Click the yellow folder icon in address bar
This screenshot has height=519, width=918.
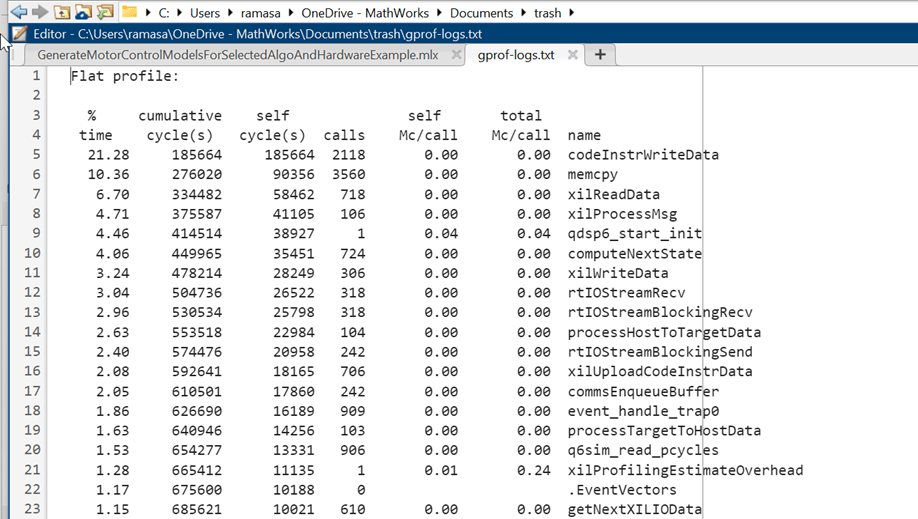click(x=129, y=12)
